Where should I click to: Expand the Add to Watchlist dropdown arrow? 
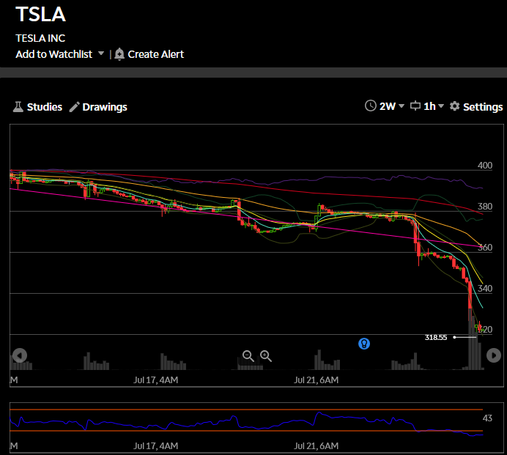[101, 53]
